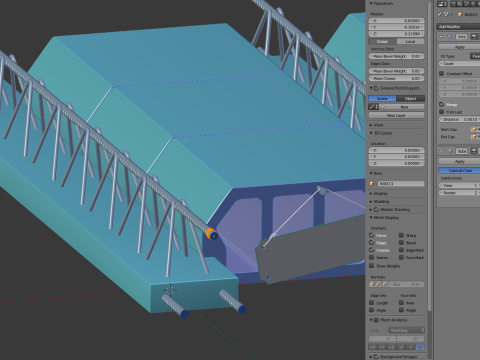This screenshot has width=480, height=360.
Task: Switch transform to Global
Action: [x=382, y=41]
